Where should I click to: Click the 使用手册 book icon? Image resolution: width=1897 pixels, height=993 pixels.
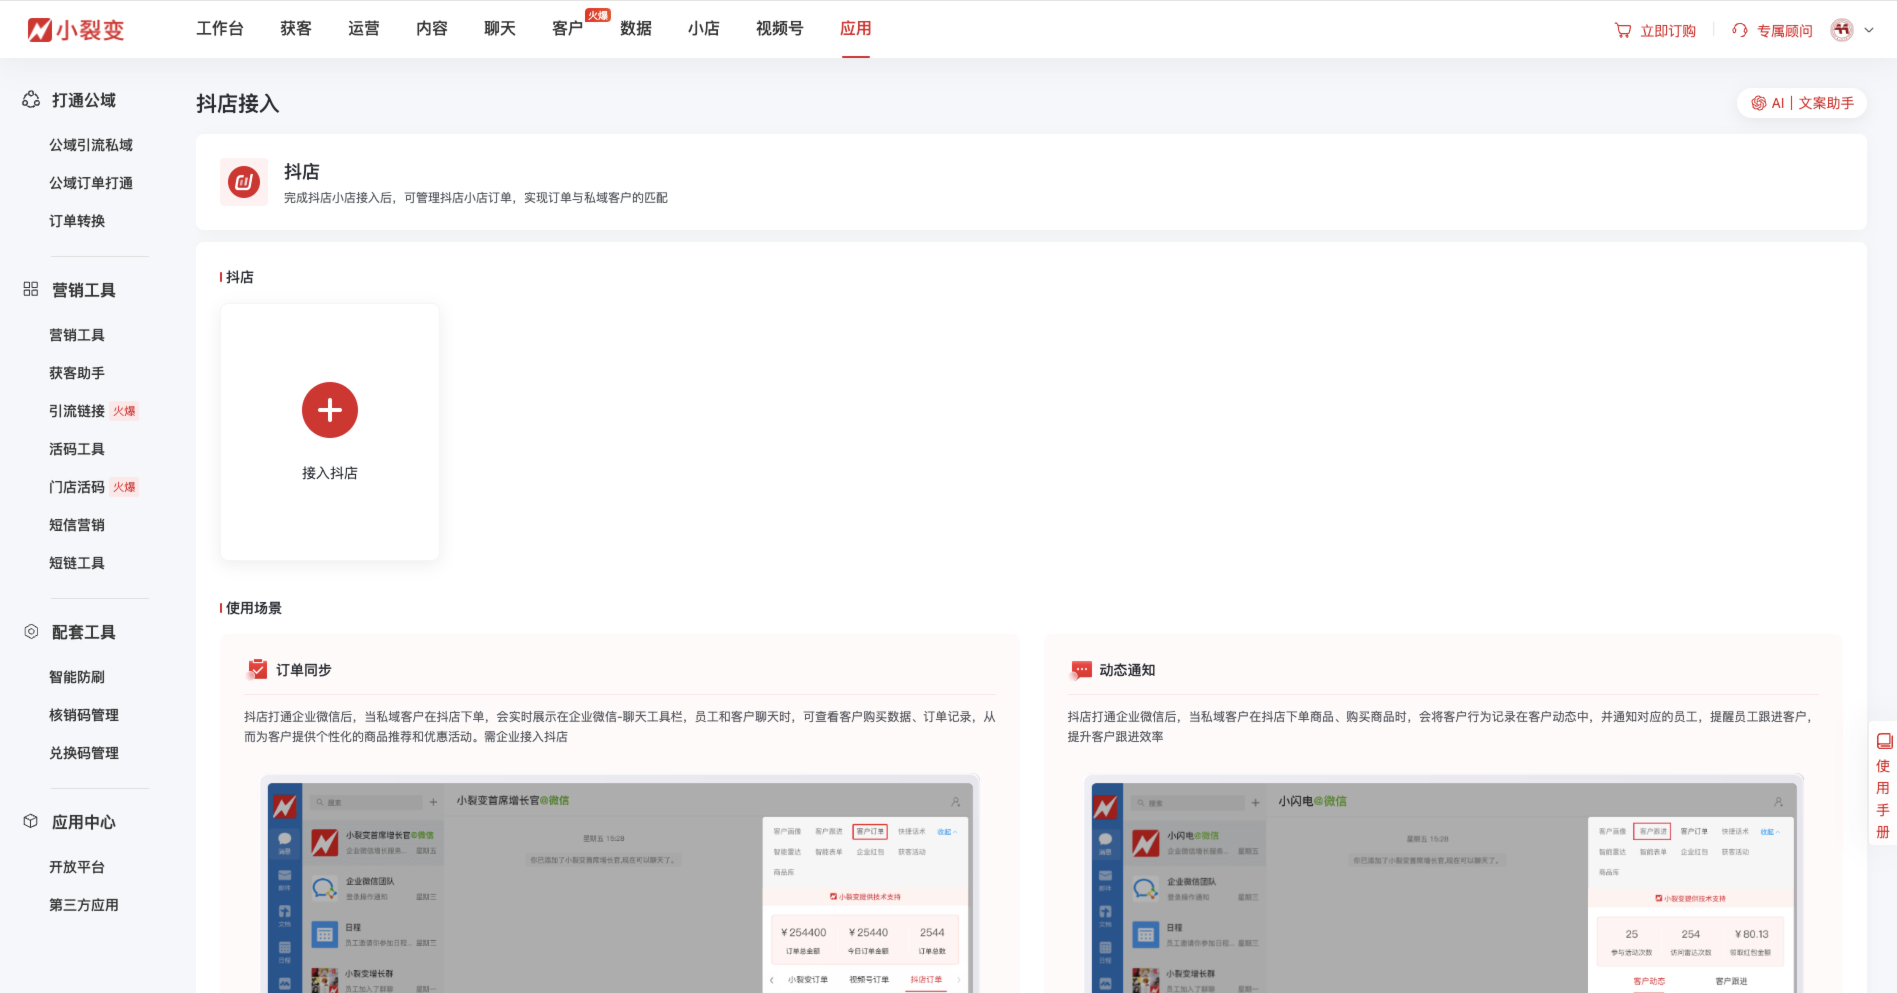(x=1884, y=741)
